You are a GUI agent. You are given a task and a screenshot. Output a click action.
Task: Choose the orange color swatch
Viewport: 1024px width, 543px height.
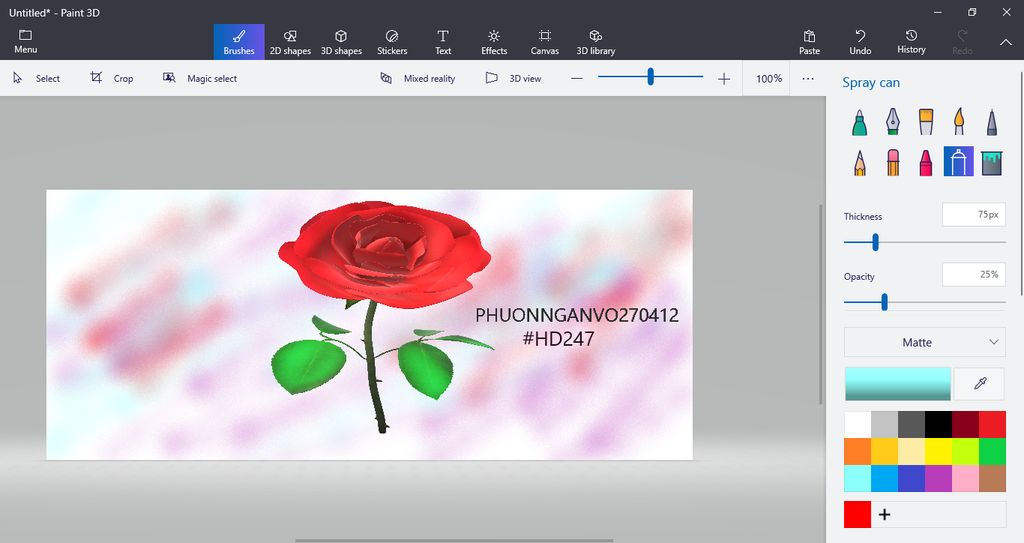click(857, 452)
